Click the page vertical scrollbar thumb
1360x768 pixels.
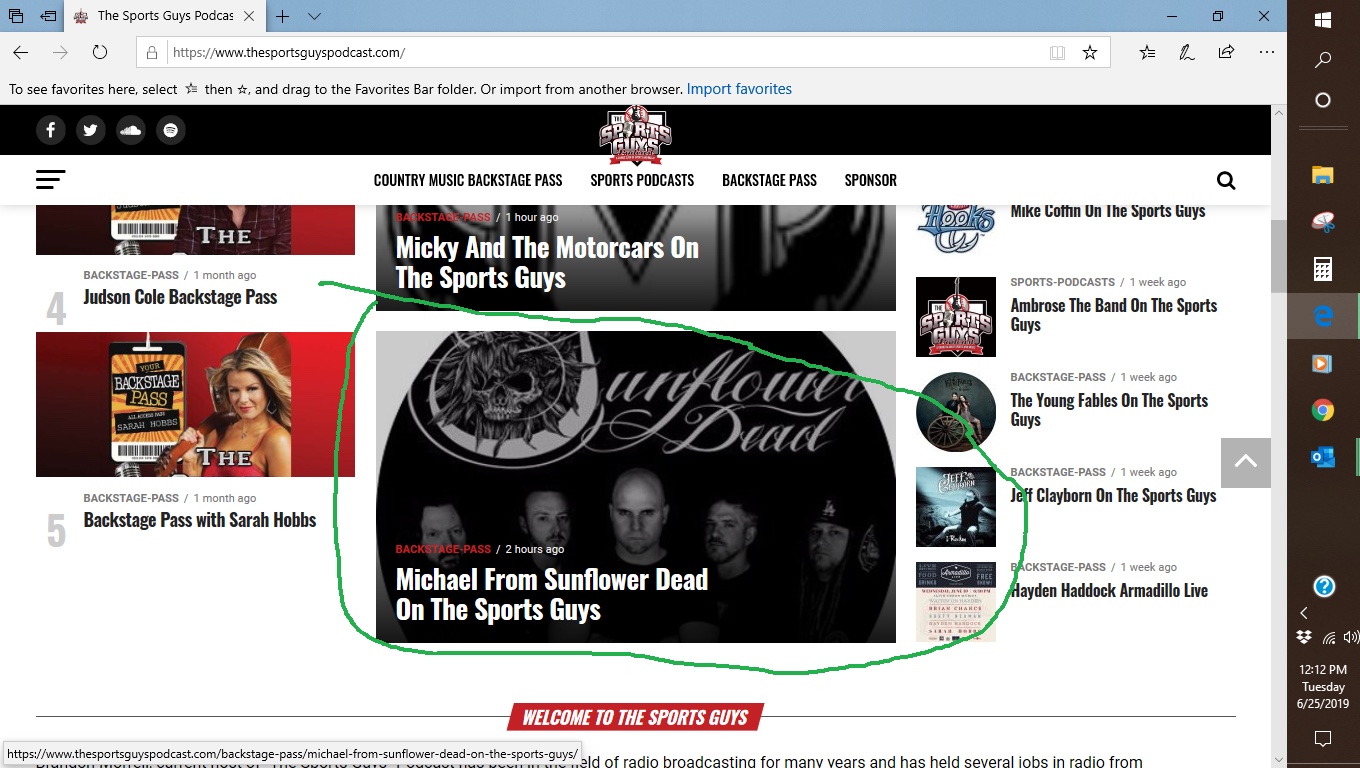(x=1279, y=257)
